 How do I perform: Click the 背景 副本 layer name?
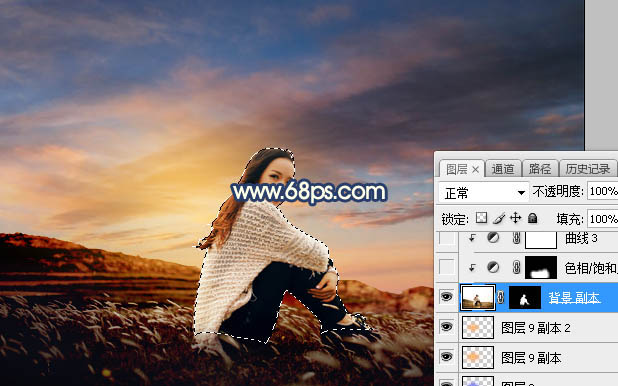click(x=574, y=298)
